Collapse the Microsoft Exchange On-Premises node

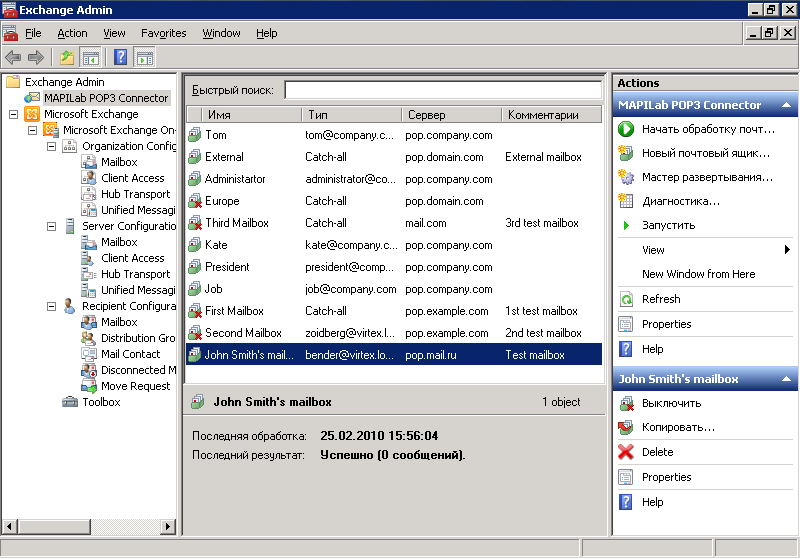coord(33,130)
